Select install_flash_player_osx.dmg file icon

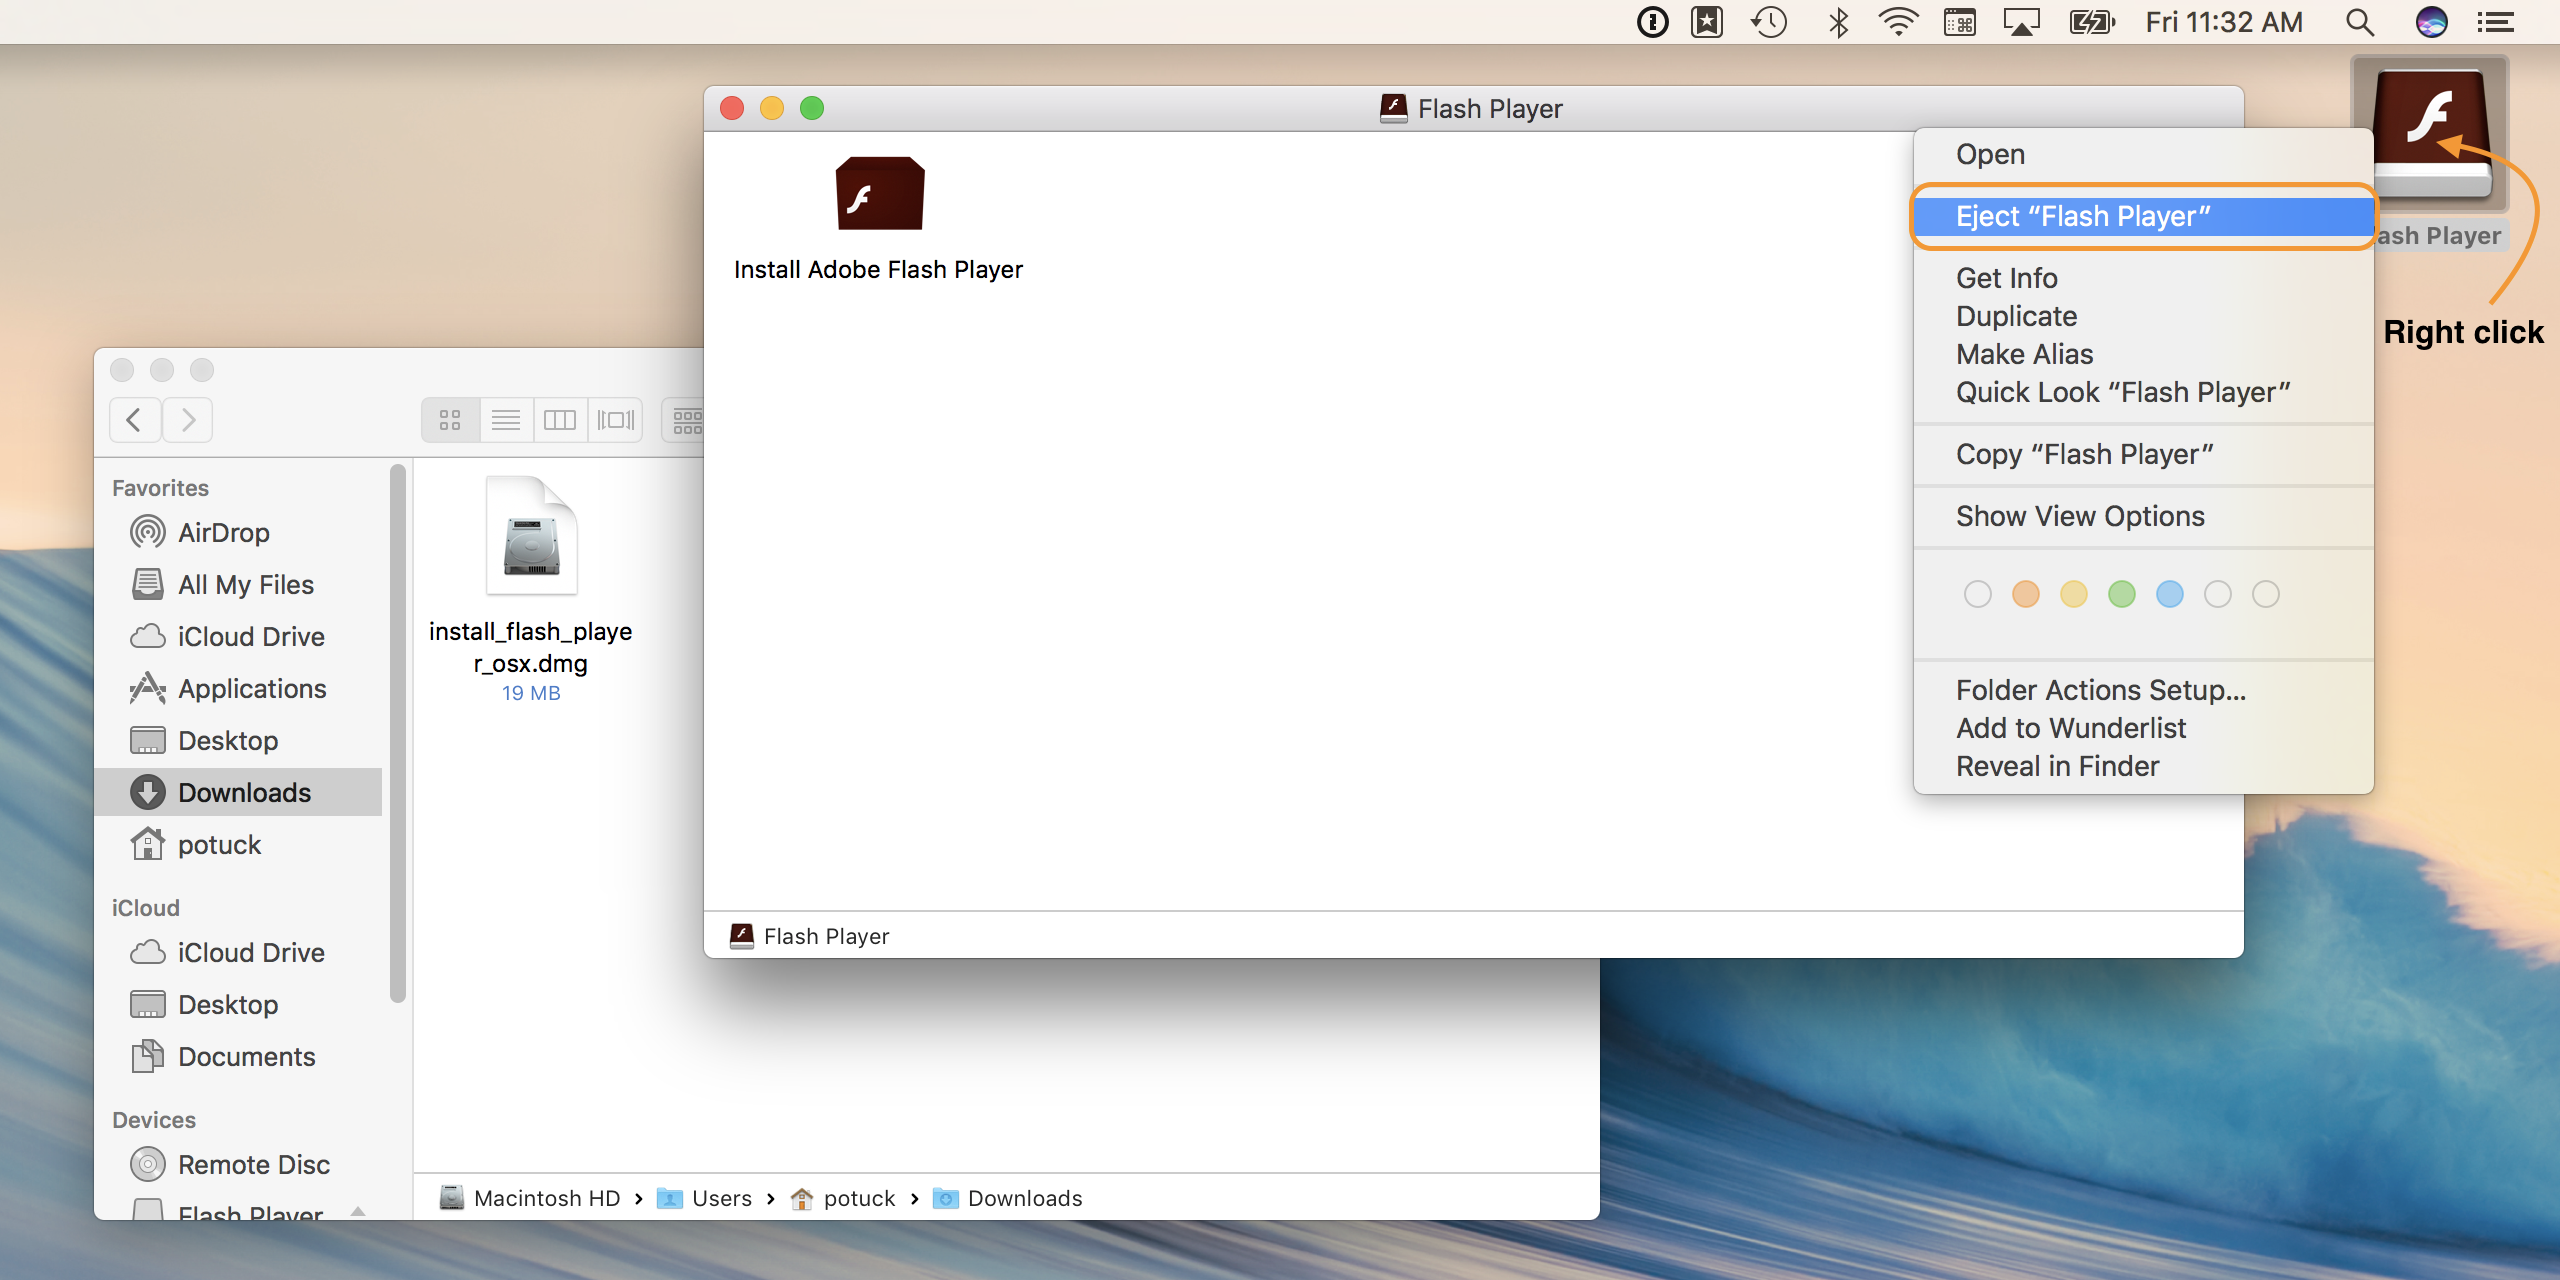click(x=531, y=539)
